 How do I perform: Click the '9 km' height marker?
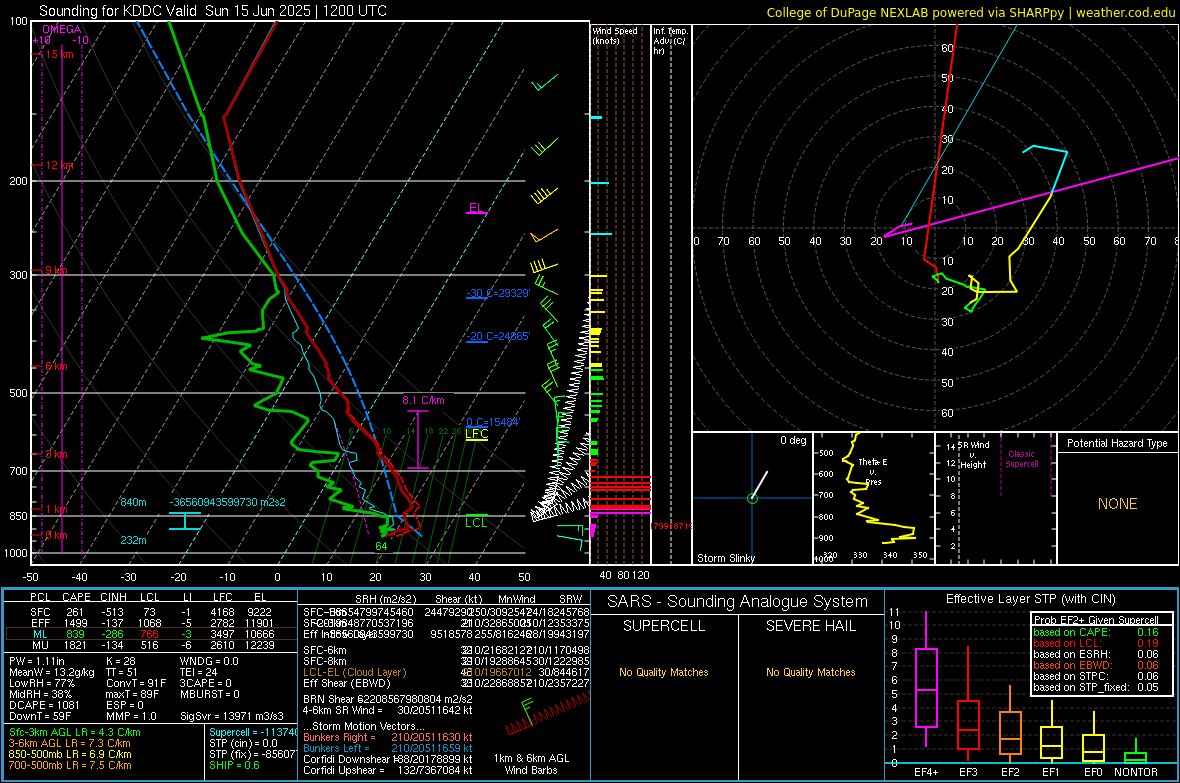(57, 270)
